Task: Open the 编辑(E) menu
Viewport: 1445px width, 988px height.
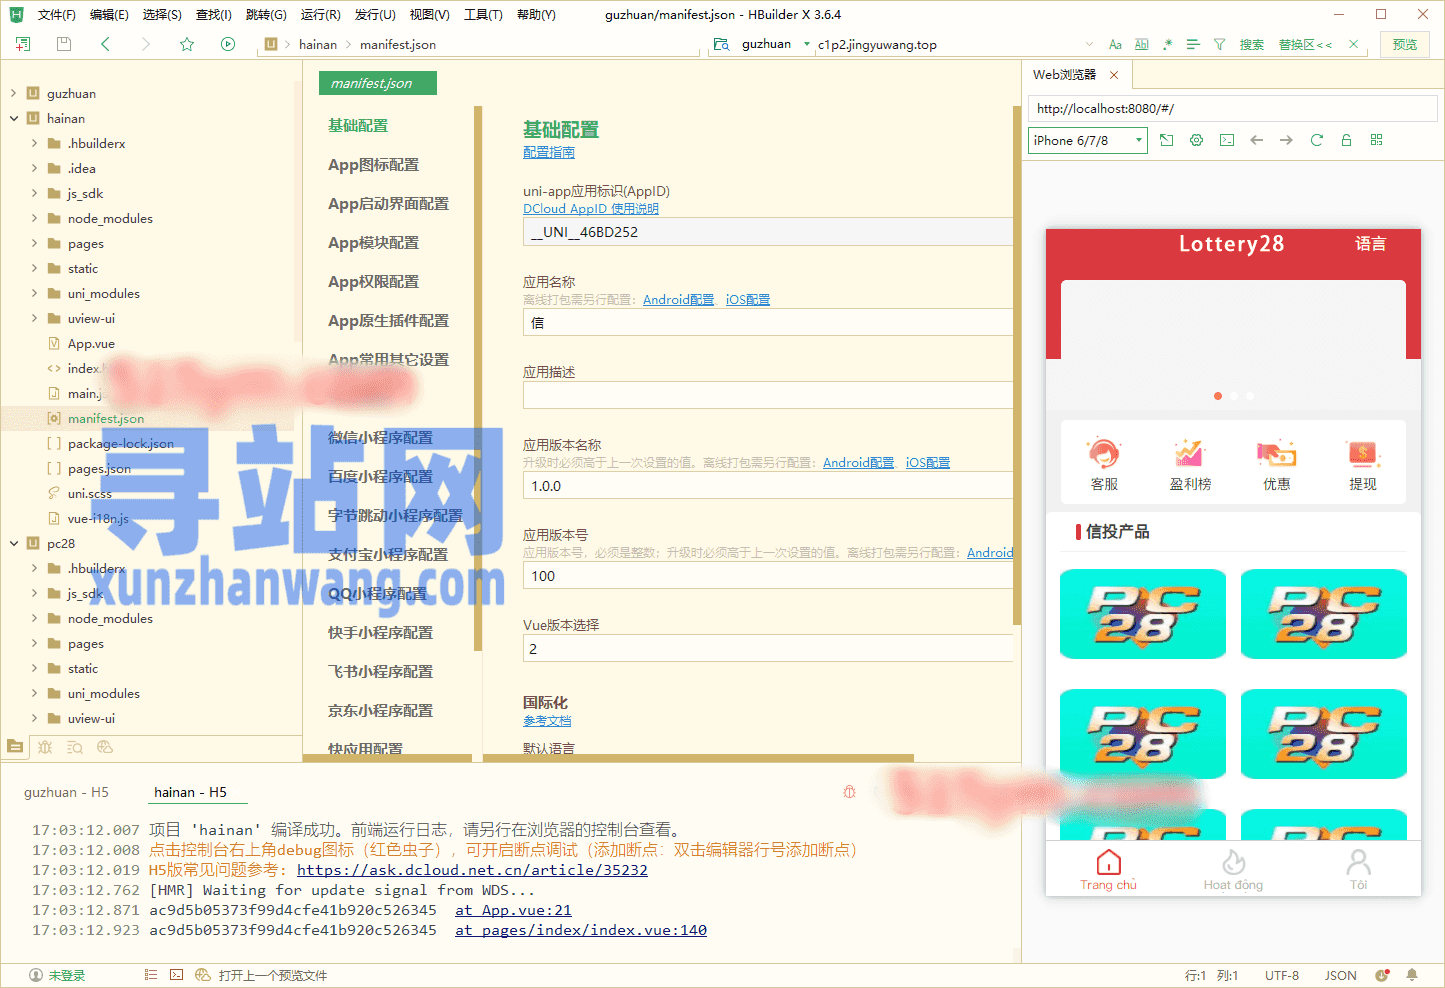Action: point(109,15)
